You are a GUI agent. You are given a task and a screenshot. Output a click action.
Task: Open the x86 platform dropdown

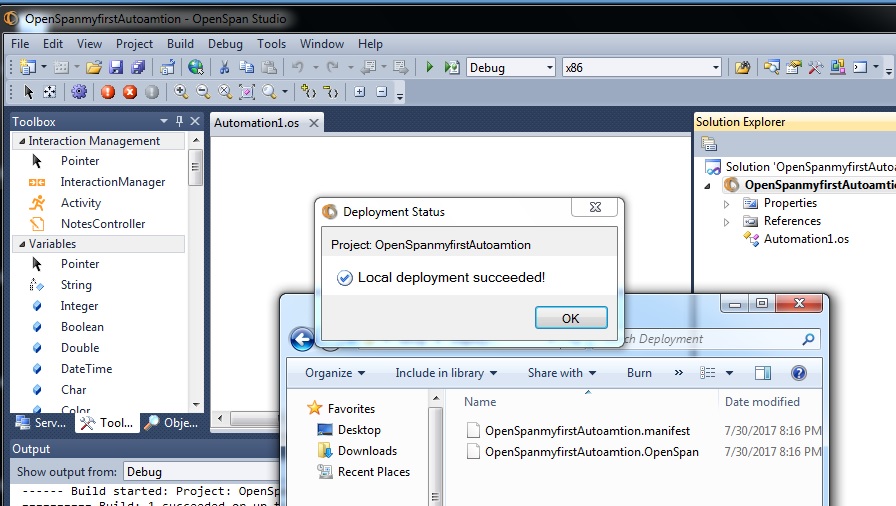[x=715, y=67]
